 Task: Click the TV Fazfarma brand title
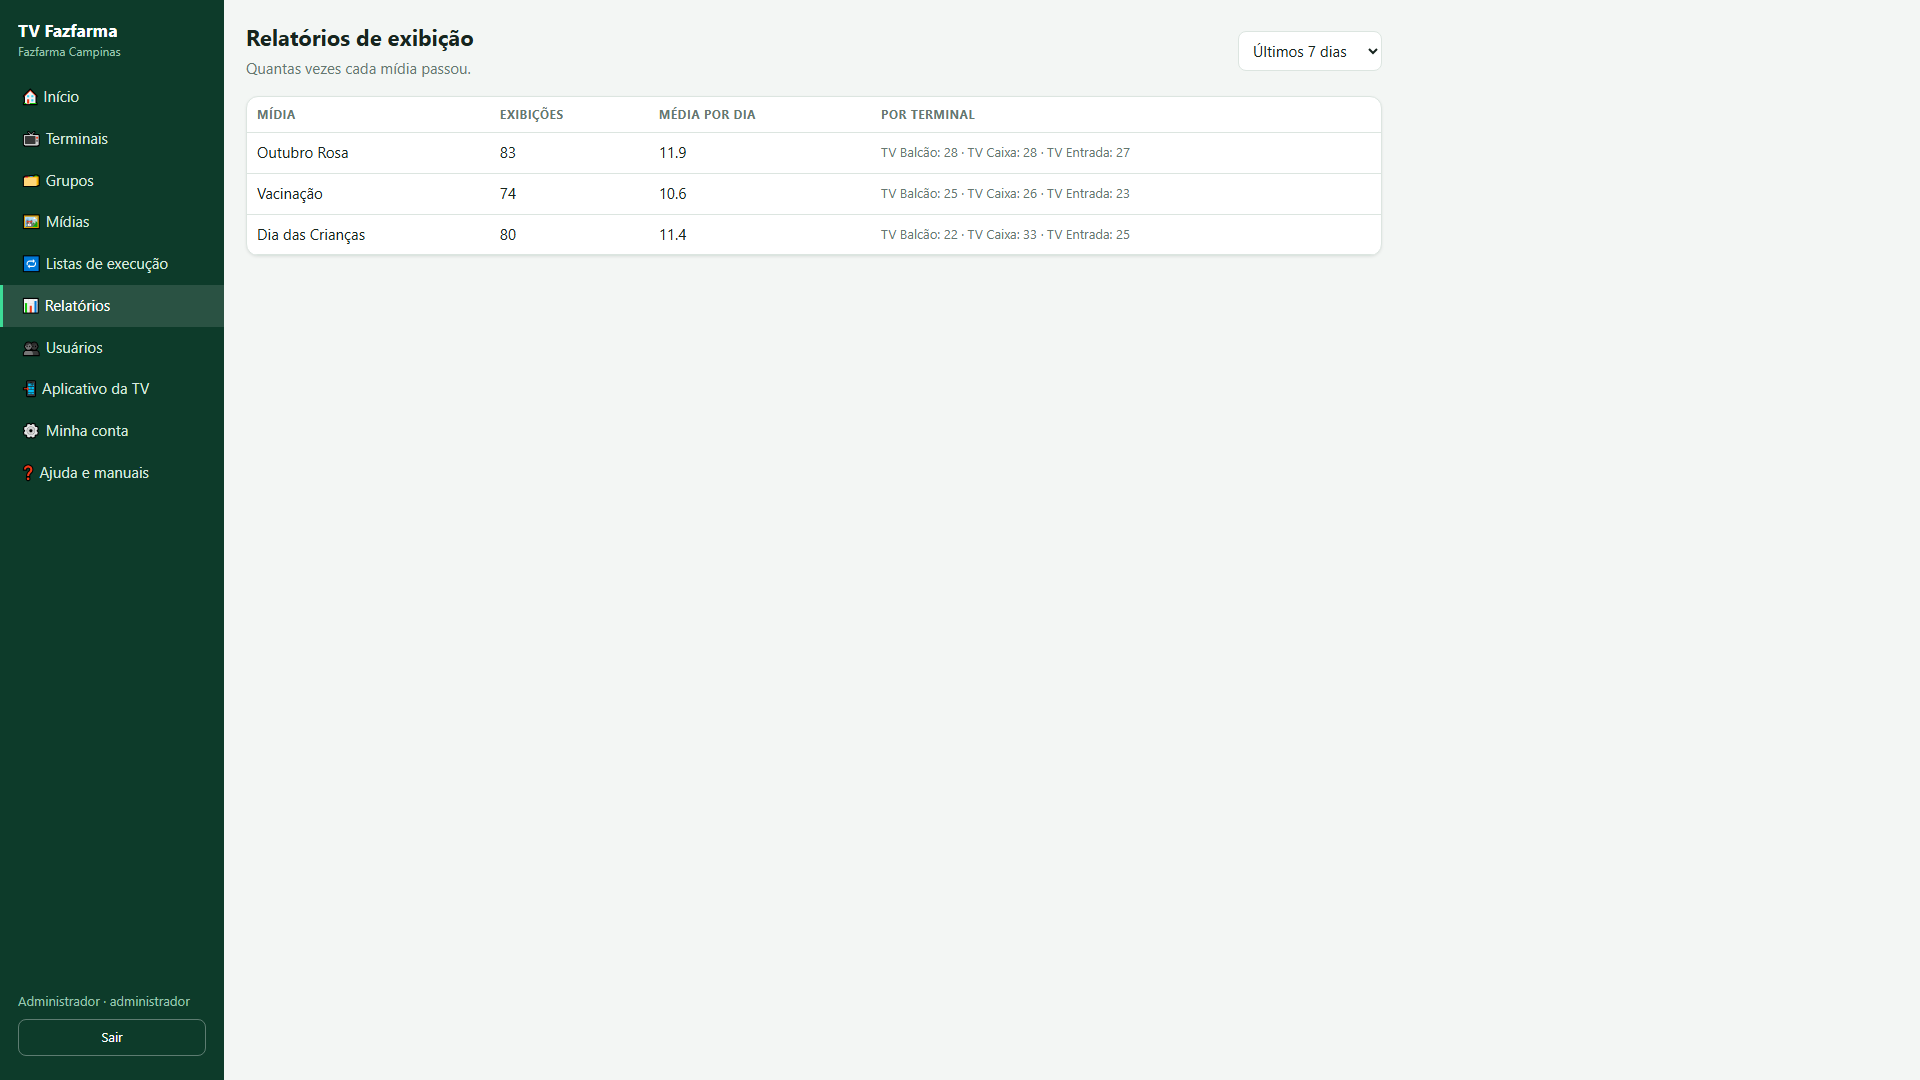click(68, 31)
